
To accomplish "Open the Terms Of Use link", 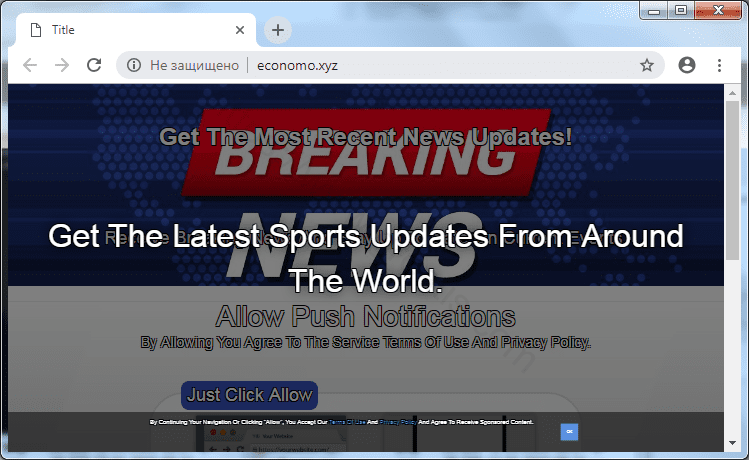I will (x=345, y=423).
